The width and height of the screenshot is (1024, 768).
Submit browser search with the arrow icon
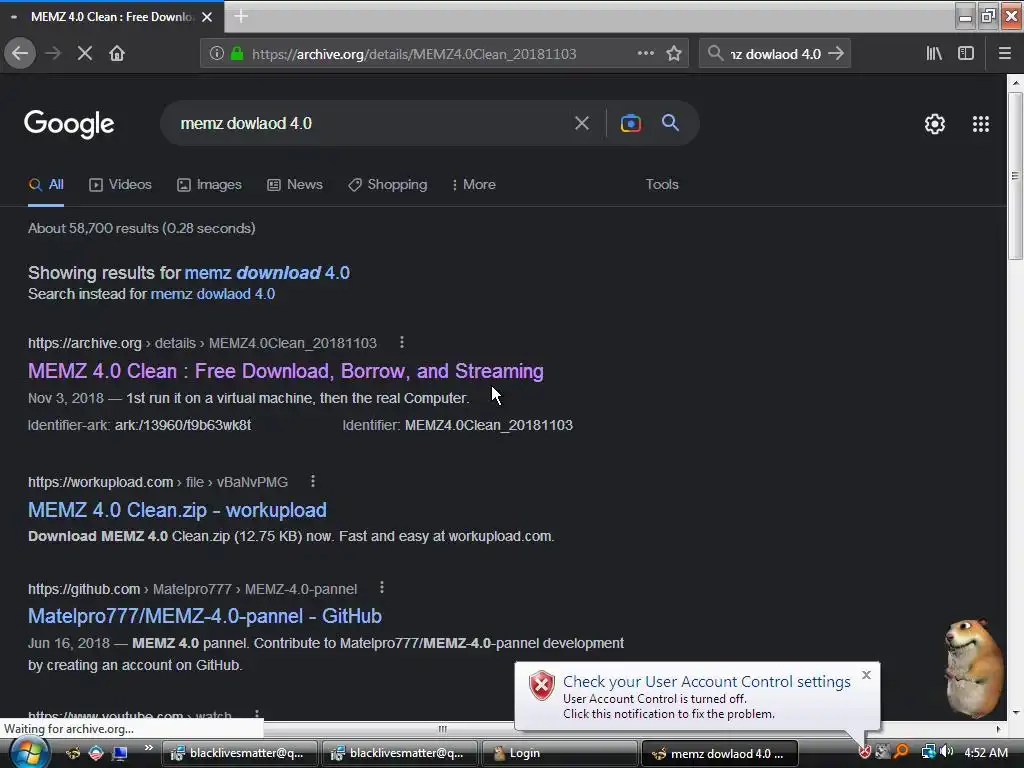click(836, 54)
